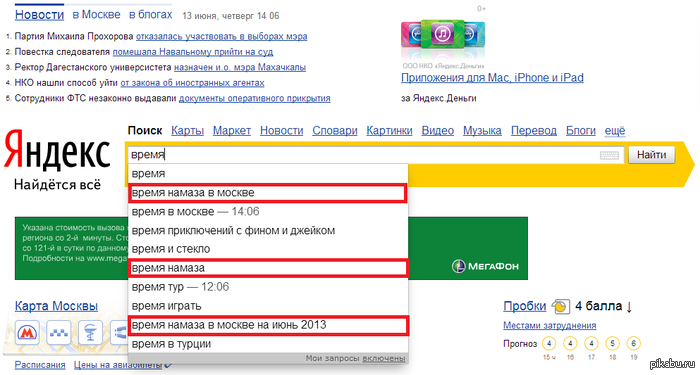The image size is (700, 375).
Task: Expand more services via ещё
Action: point(615,131)
